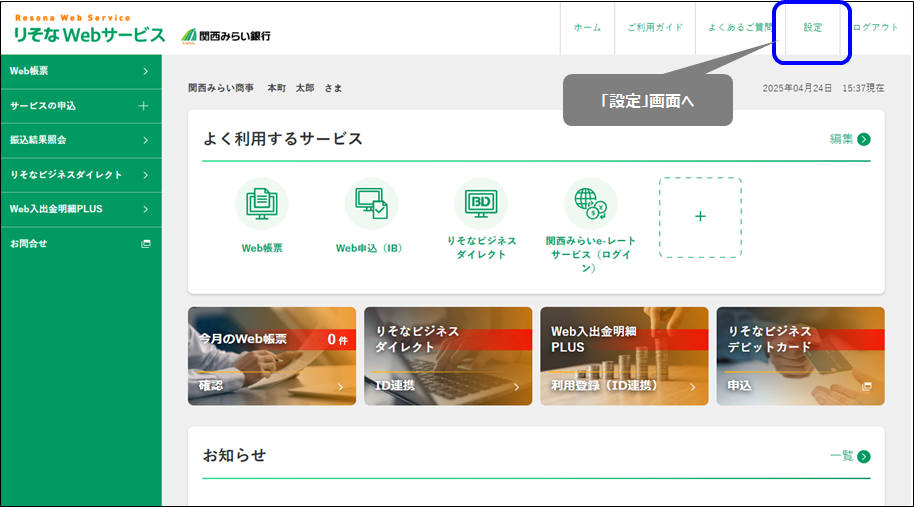
Task: Click Web帳票 label under service icon
Action: tap(262, 248)
